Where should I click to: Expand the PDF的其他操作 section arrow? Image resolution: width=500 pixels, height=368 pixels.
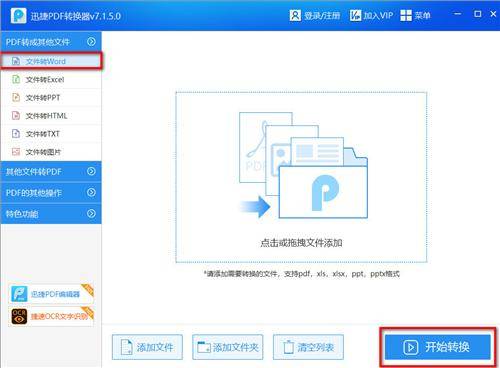tap(91, 192)
